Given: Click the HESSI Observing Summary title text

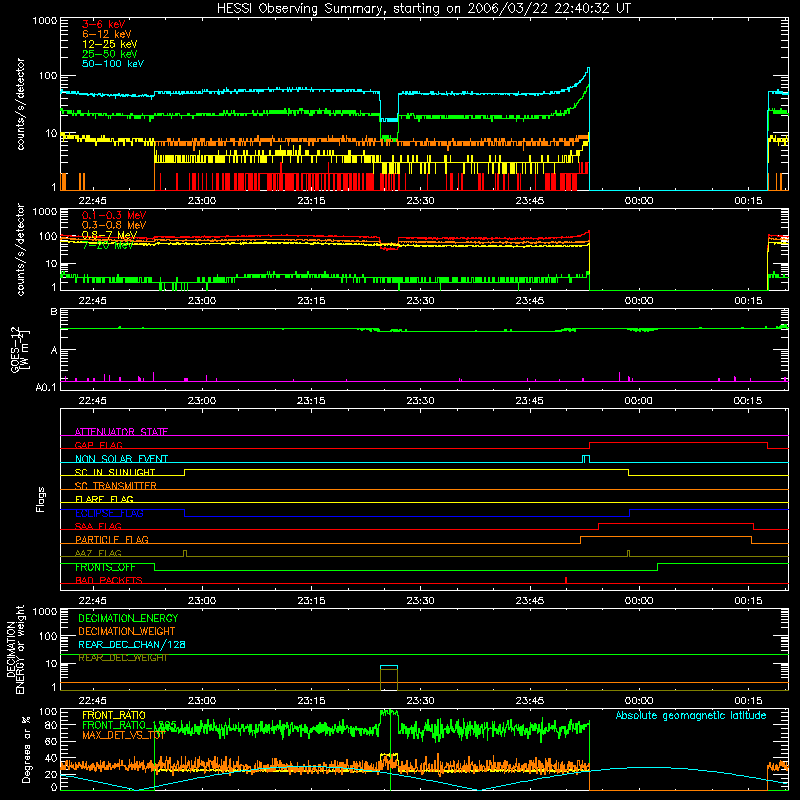Looking at the screenshot, I should point(423,9).
